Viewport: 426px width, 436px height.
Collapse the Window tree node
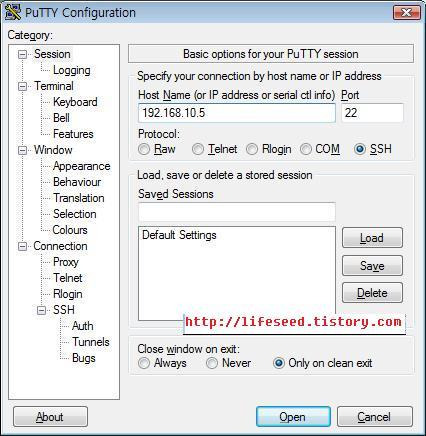(x=22, y=150)
